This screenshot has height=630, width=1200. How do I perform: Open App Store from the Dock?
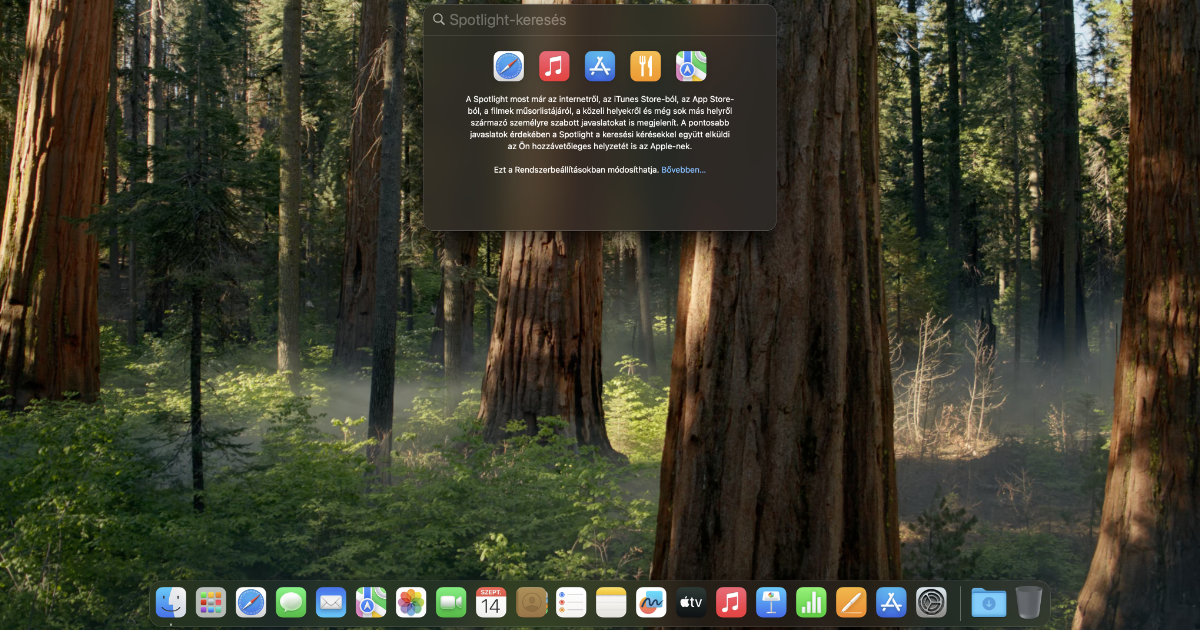click(891, 602)
